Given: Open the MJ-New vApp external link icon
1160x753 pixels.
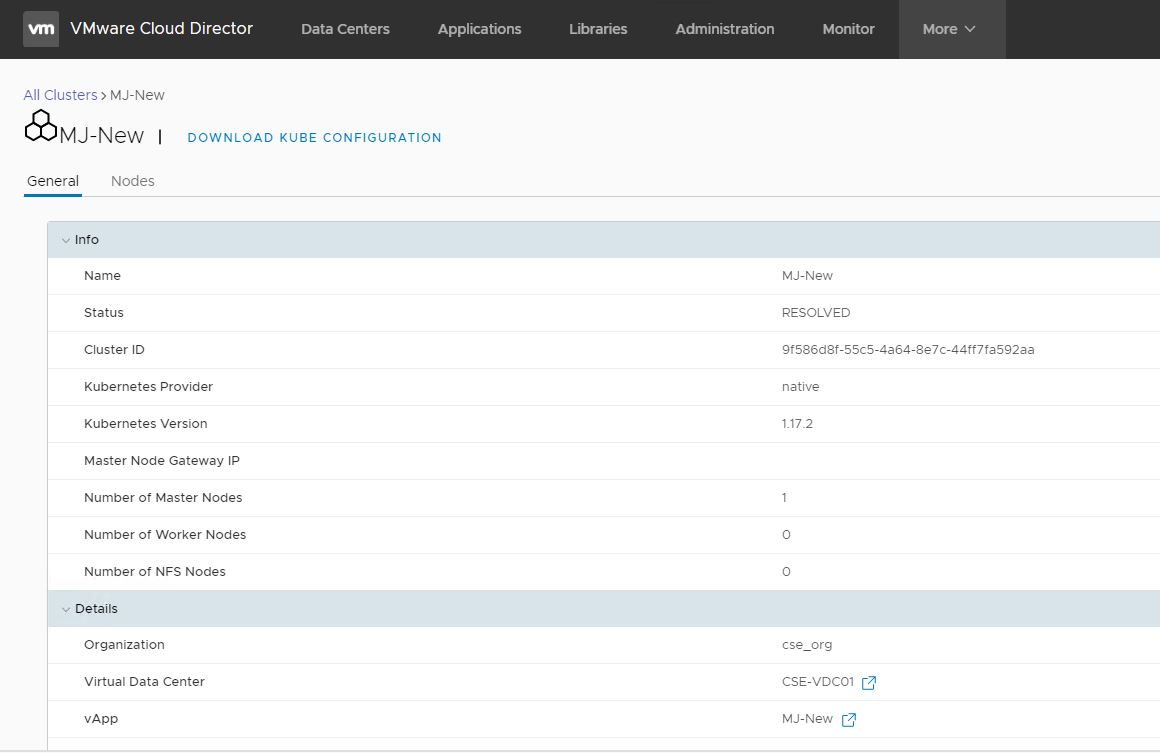Looking at the screenshot, I should (x=848, y=719).
